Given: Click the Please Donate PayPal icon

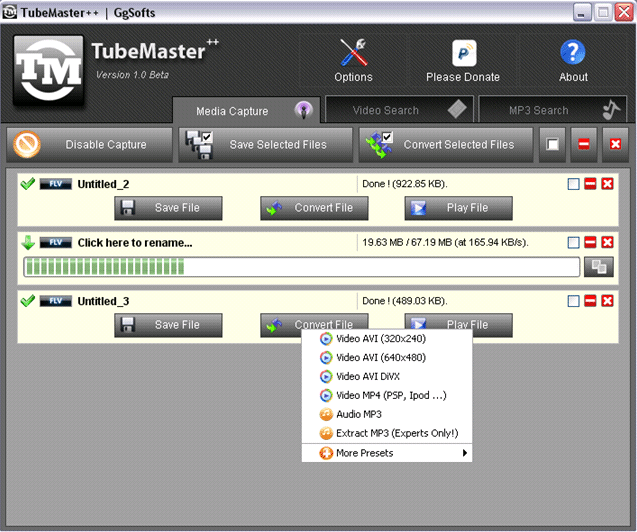Looking at the screenshot, I should tap(464, 53).
